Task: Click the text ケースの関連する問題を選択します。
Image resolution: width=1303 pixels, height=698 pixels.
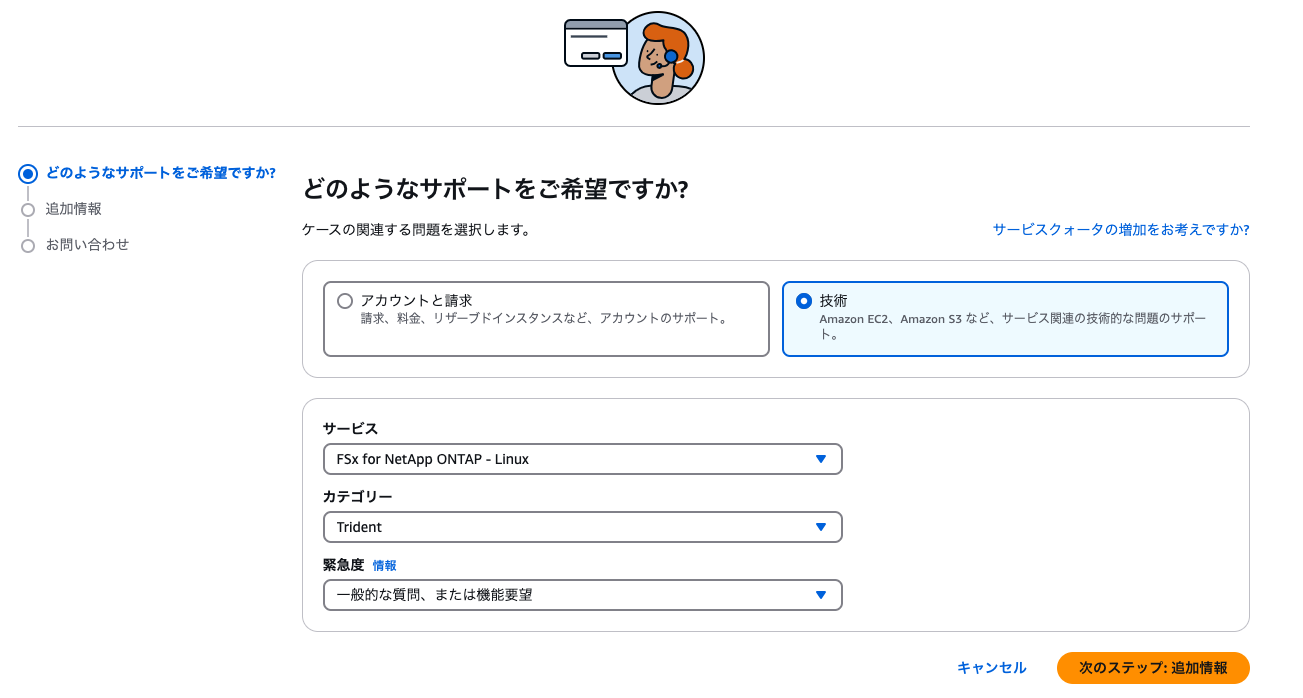Action: 416,229
